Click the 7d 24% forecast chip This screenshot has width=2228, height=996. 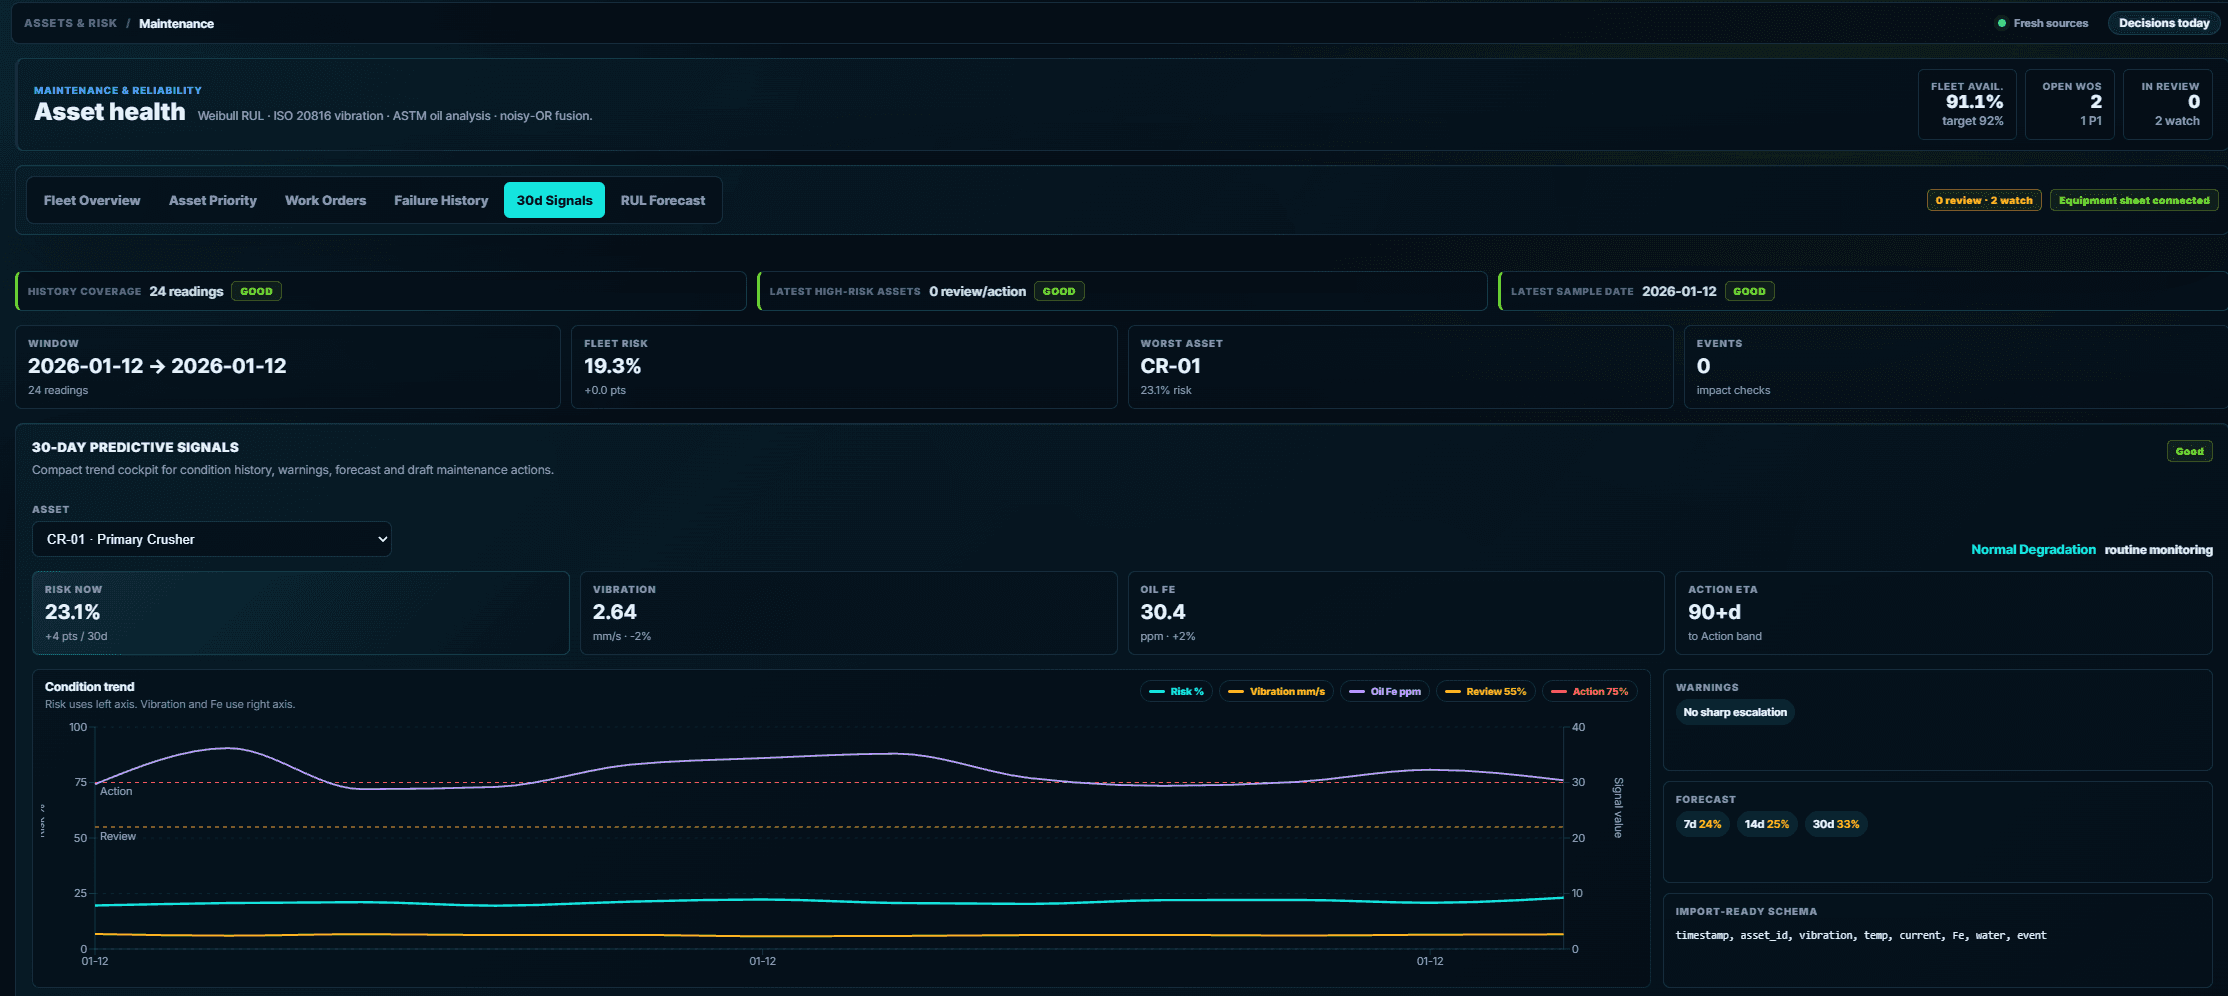1702,824
